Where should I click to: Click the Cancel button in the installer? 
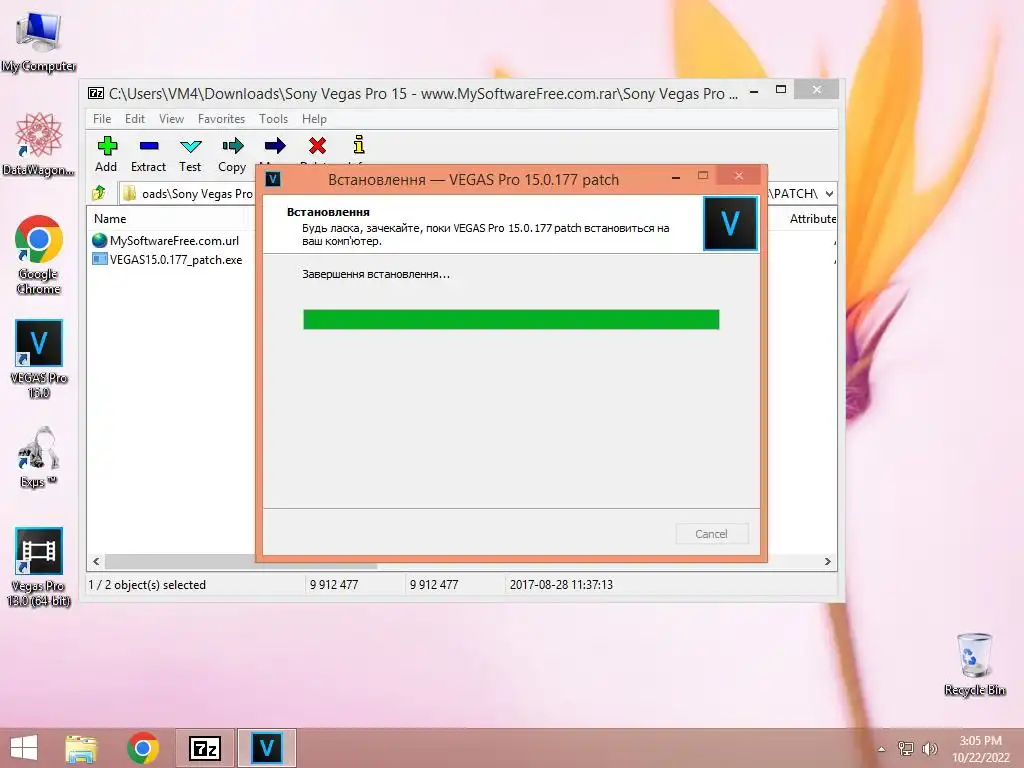coord(712,534)
